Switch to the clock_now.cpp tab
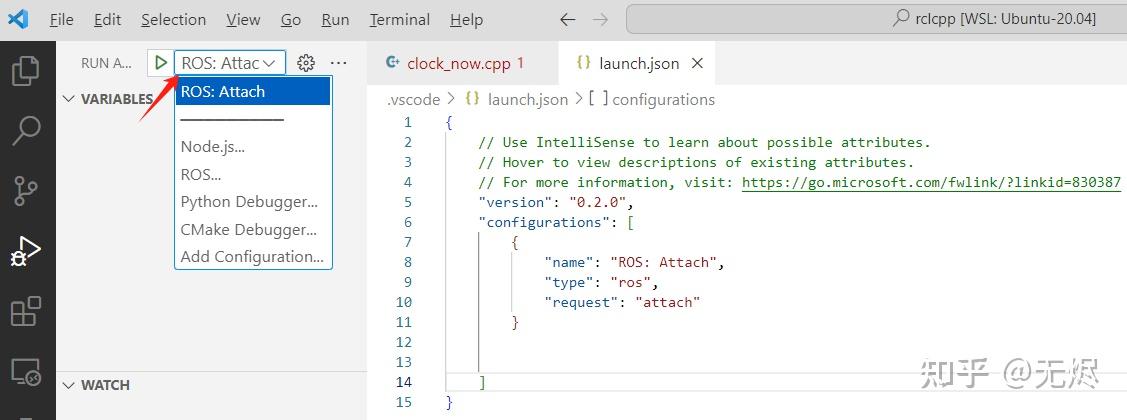 461,63
